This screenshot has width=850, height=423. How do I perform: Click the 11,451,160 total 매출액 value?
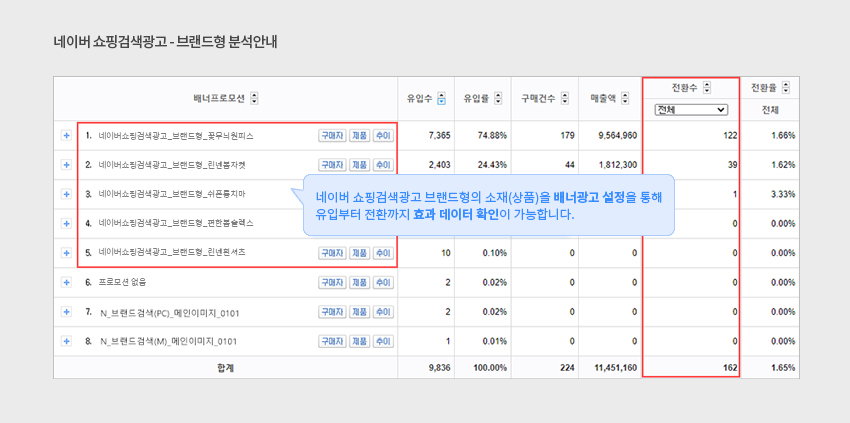[x=615, y=368]
